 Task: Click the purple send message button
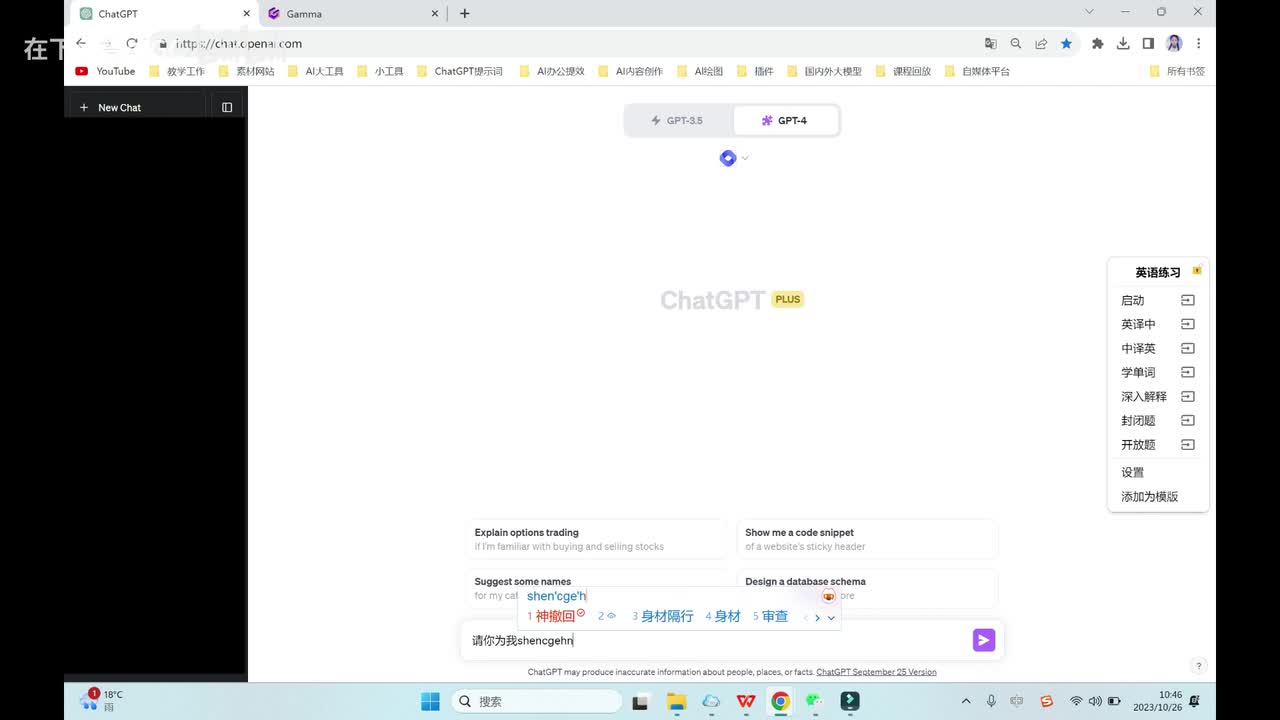tap(984, 640)
